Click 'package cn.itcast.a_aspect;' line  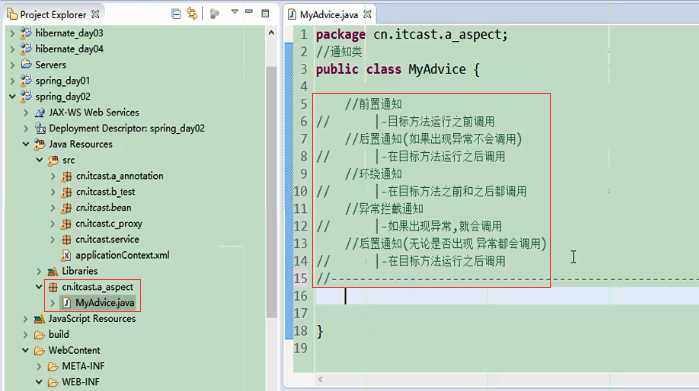click(412, 35)
